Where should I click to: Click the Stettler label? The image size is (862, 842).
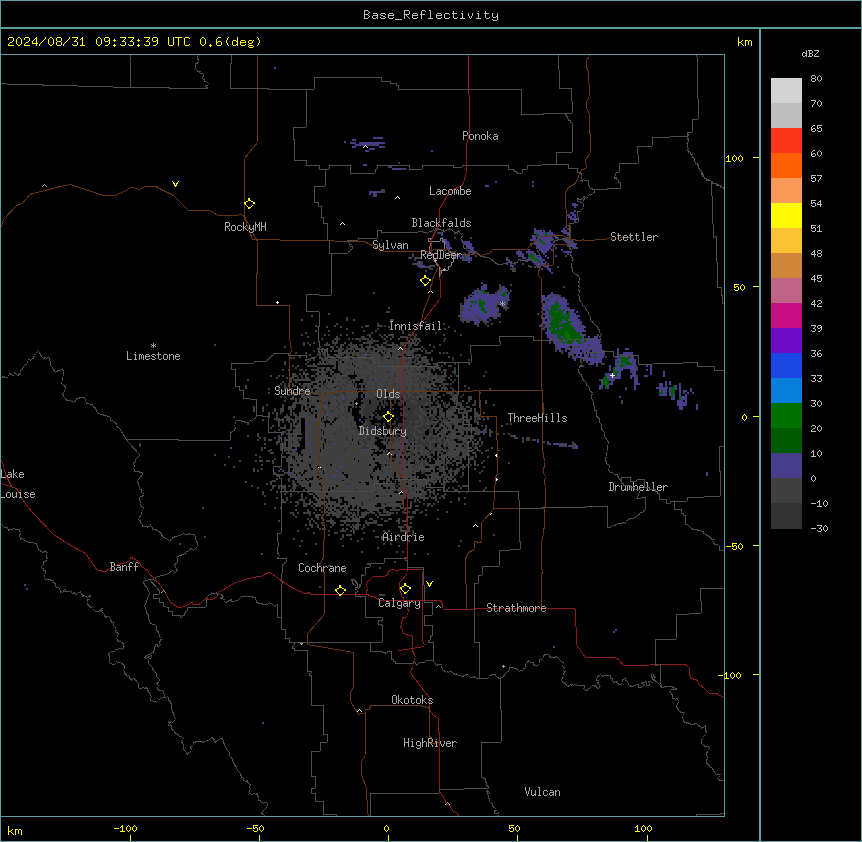(634, 237)
